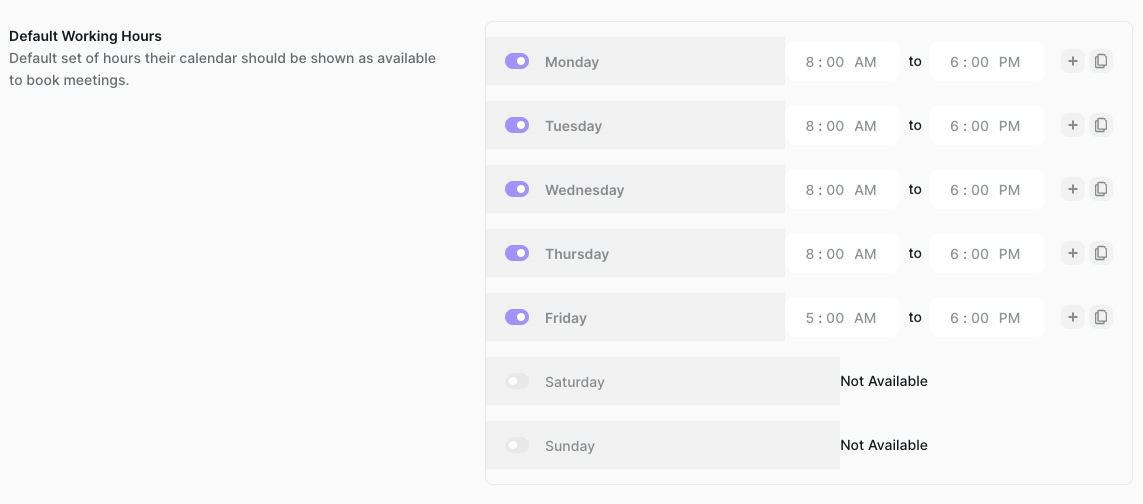Copy Friday's hours to other days
The width and height of the screenshot is (1143, 504).
click(1101, 317)
